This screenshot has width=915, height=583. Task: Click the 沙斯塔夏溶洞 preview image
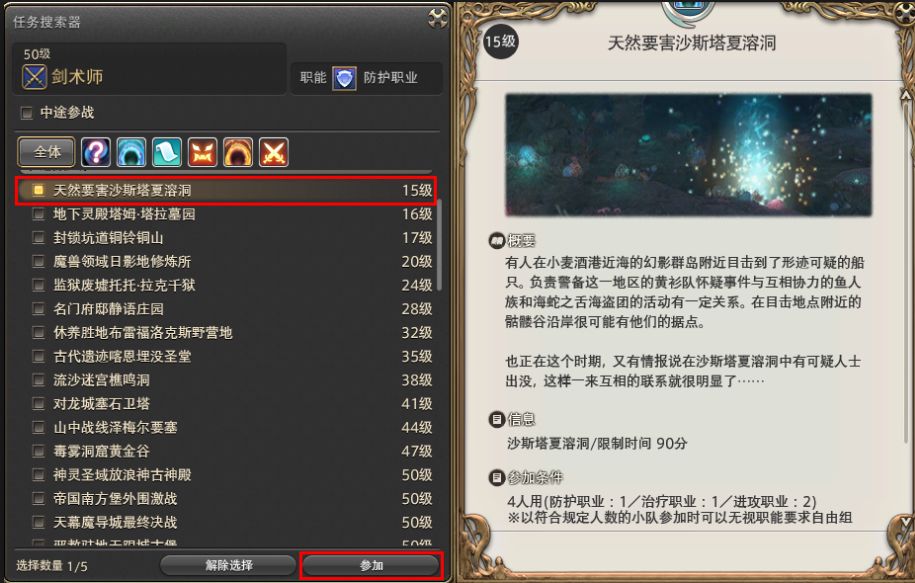coord(689,155)
